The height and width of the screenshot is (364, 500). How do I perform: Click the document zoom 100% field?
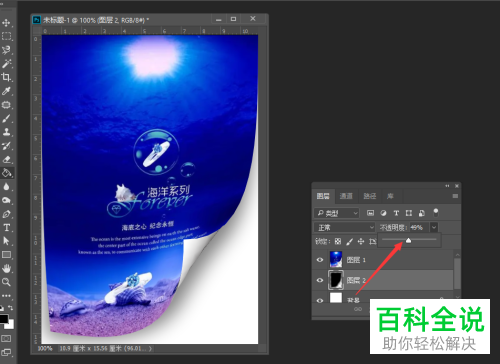click(45, 349)
